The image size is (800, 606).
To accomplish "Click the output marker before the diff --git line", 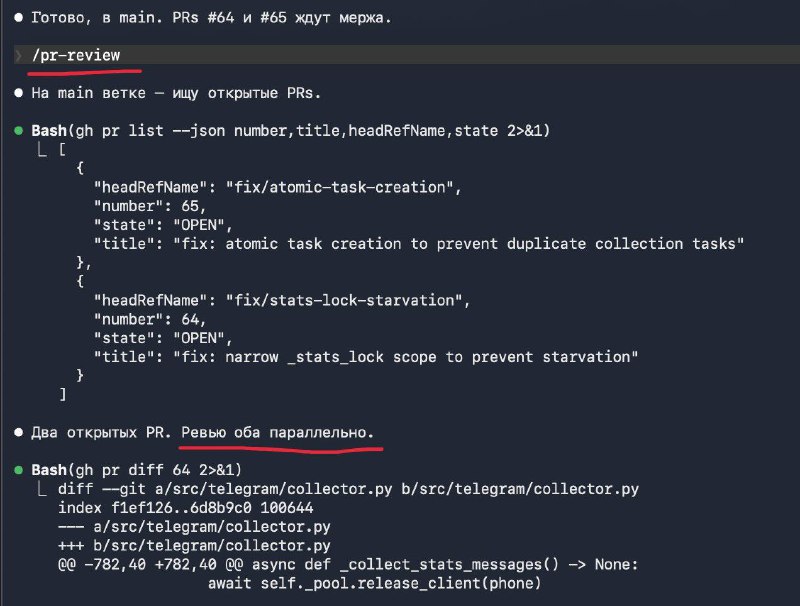I will point(41,489).
